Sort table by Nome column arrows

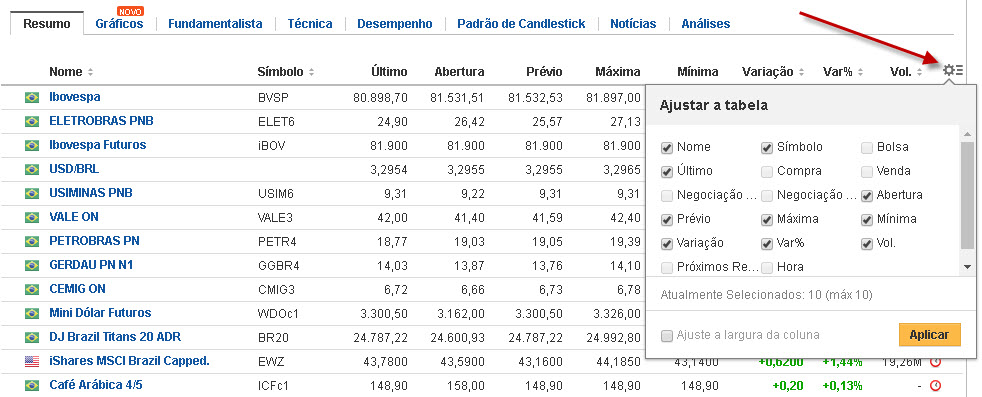click(x=90, y=73)
